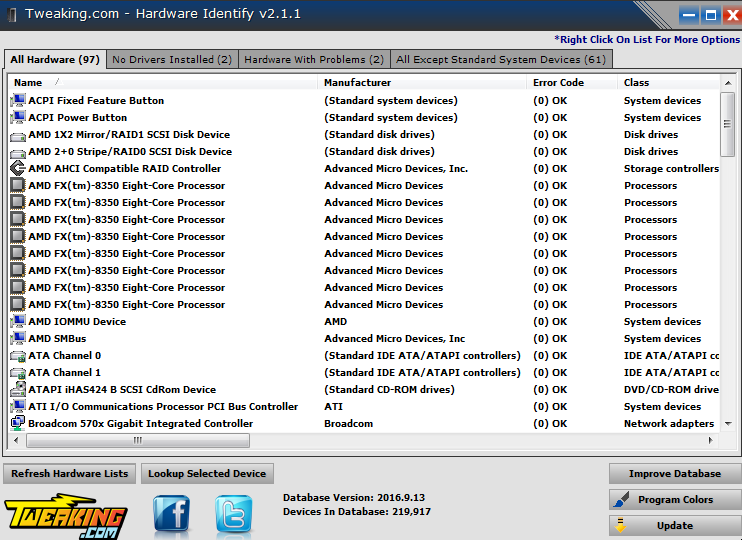Open Program Colors settings
Screen dimensions: 742x540
coord(675,500)
